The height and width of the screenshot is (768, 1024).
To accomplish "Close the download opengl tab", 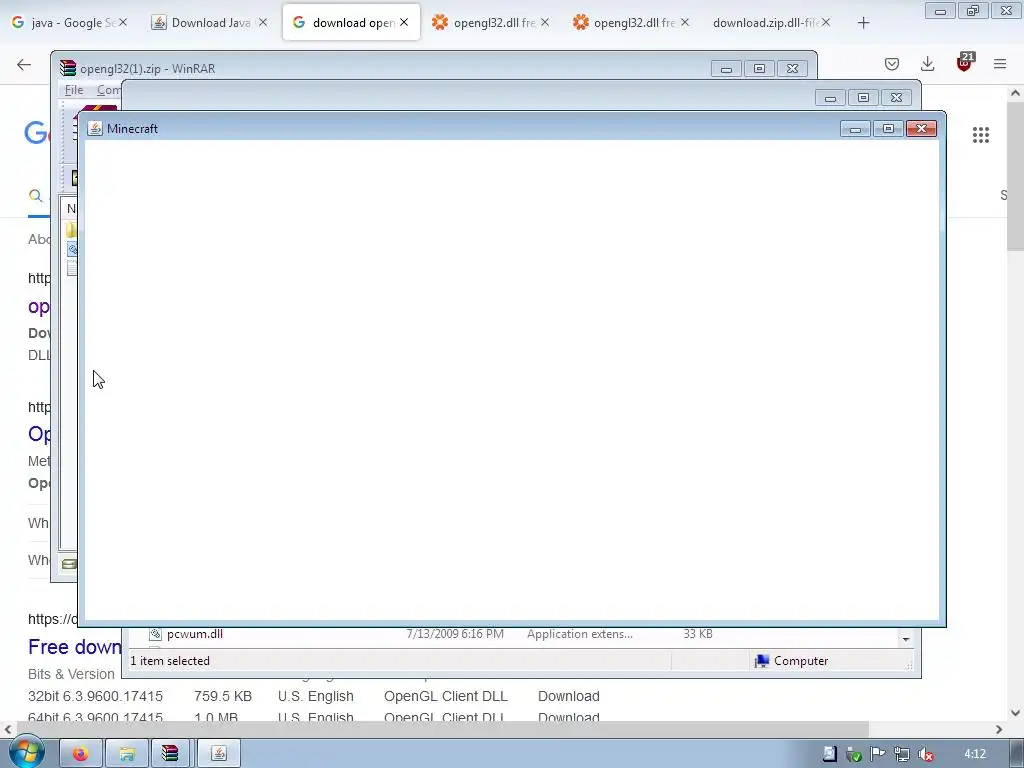I will click(x=404, y=22).
